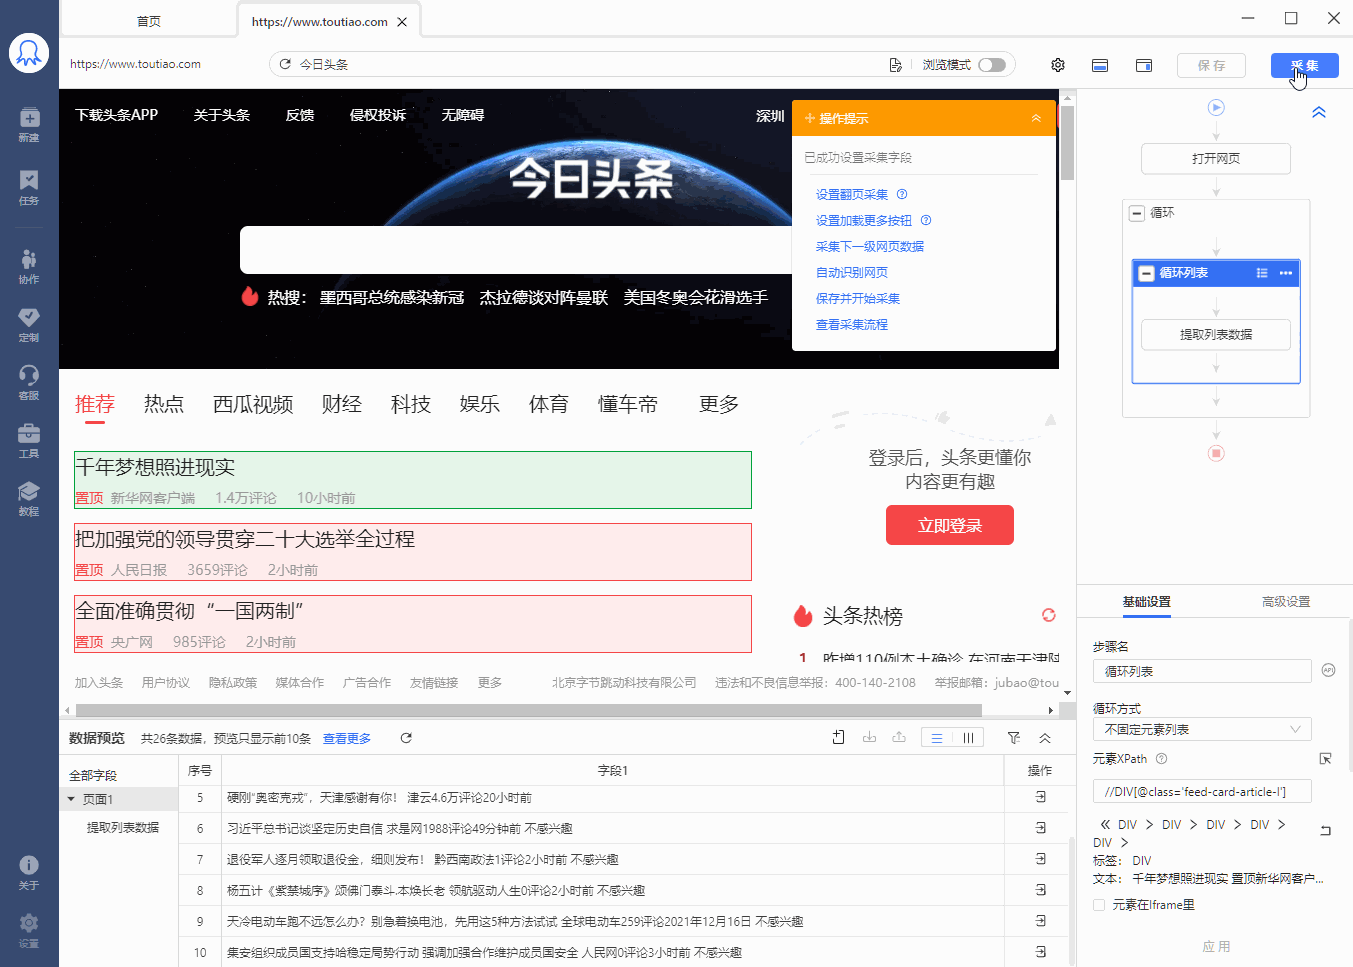Switch to the 高级设置 tab

point(1286,602)
